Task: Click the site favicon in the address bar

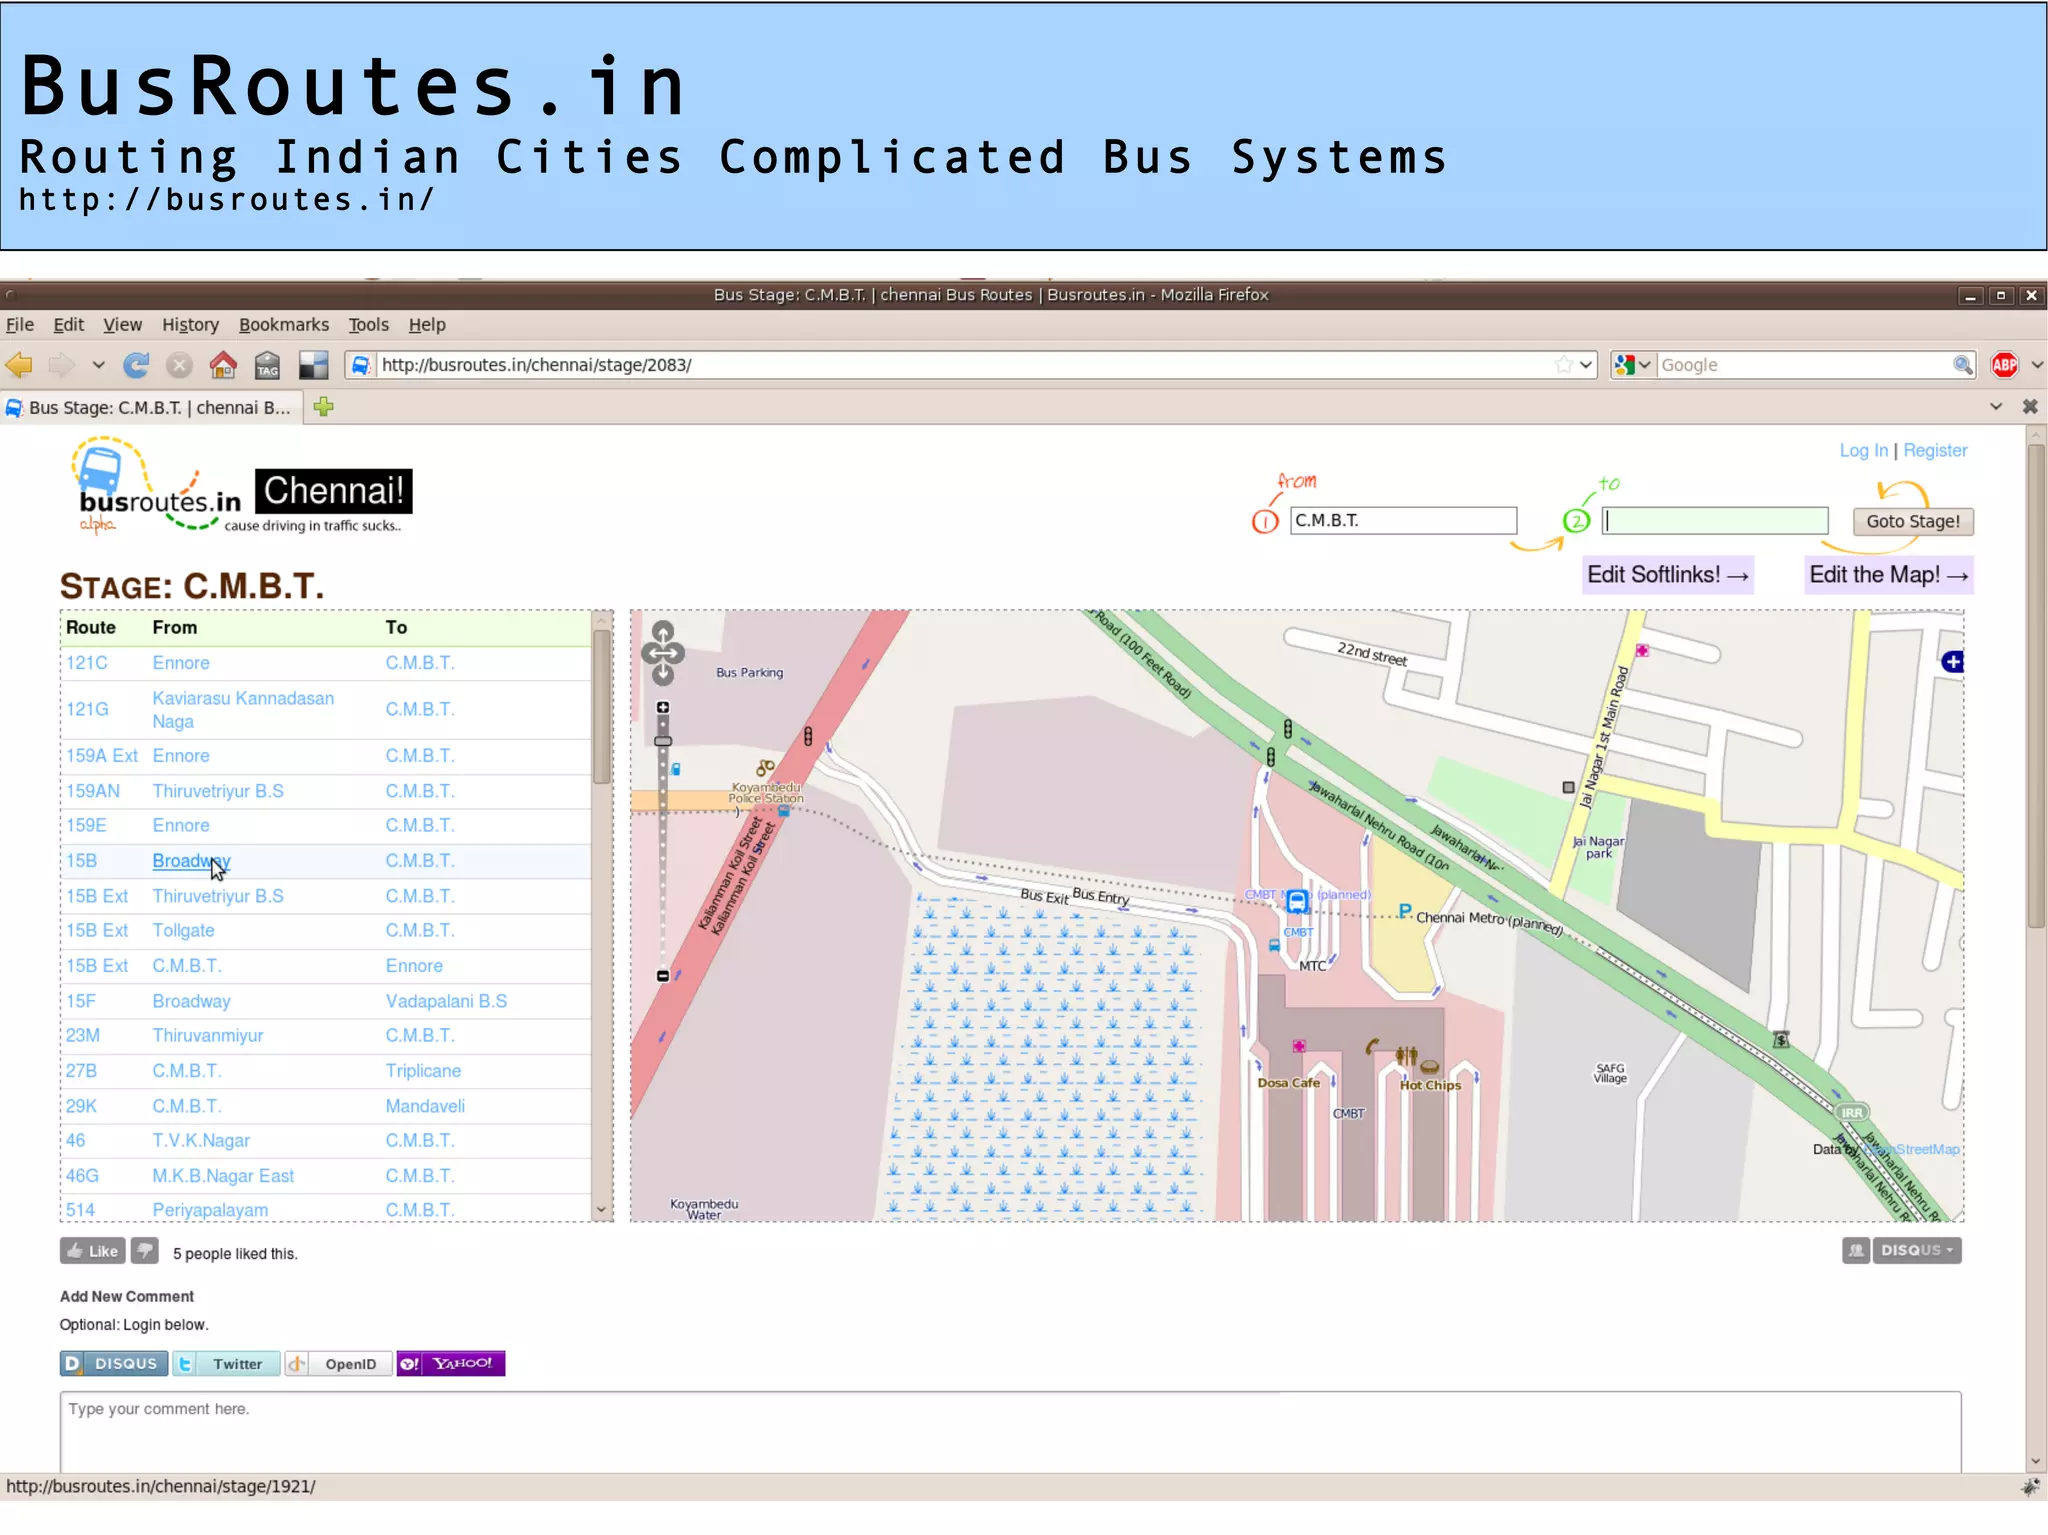Action: (361, 365)
